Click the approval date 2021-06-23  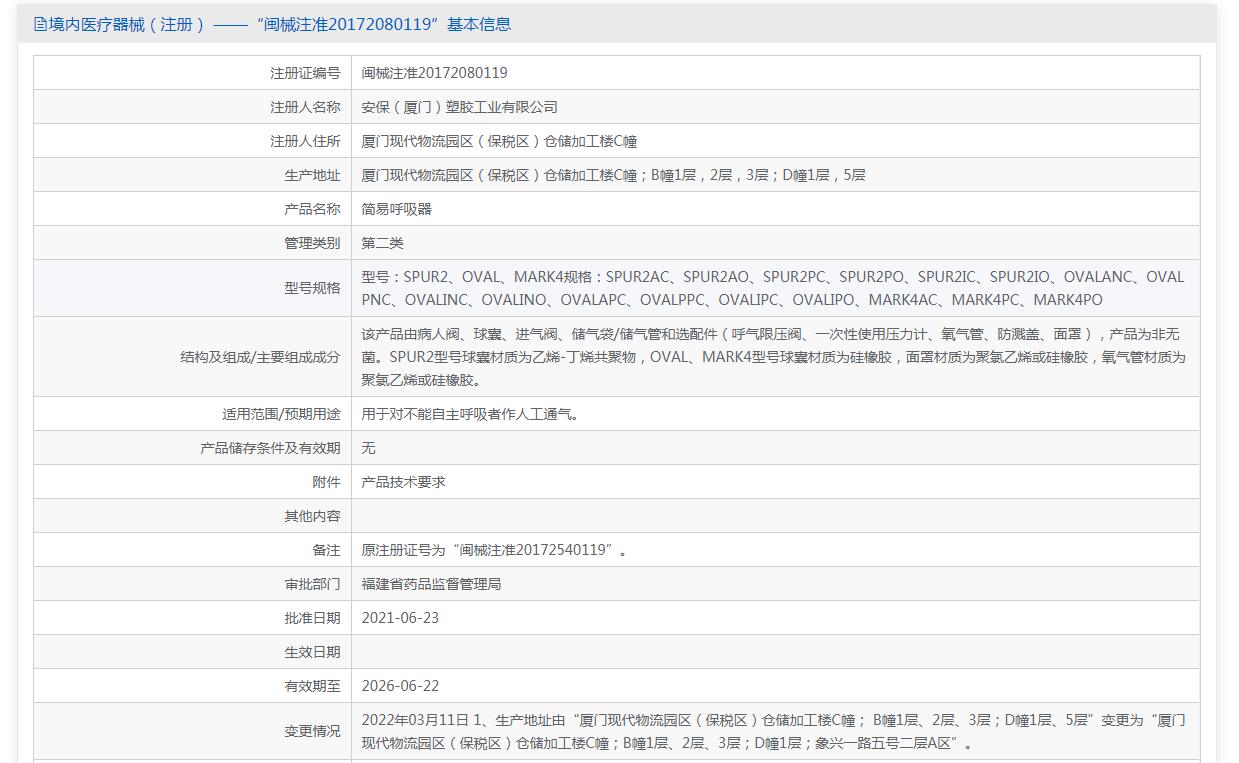click(400, 618)
